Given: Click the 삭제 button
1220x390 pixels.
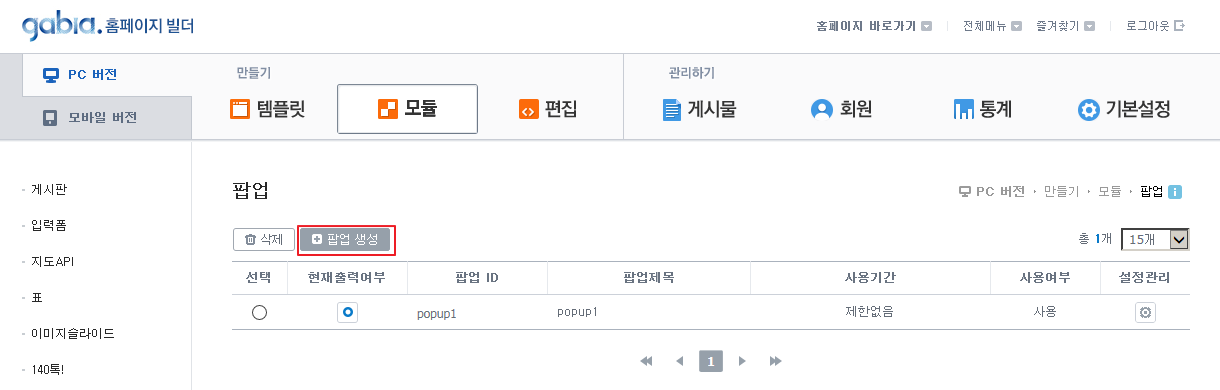Looking at the screenshot, I should pos(264,239).
